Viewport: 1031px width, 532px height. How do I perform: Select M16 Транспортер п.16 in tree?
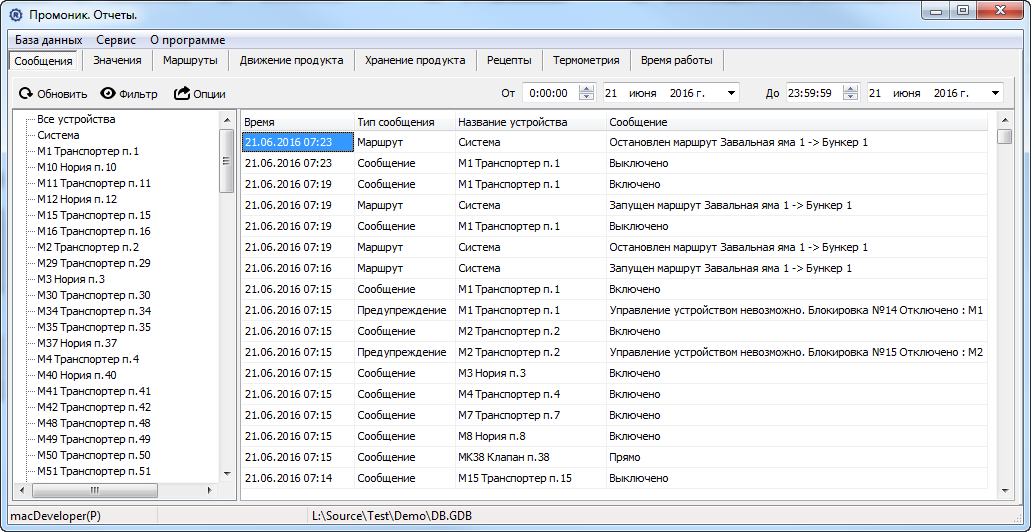pos(94,231)
